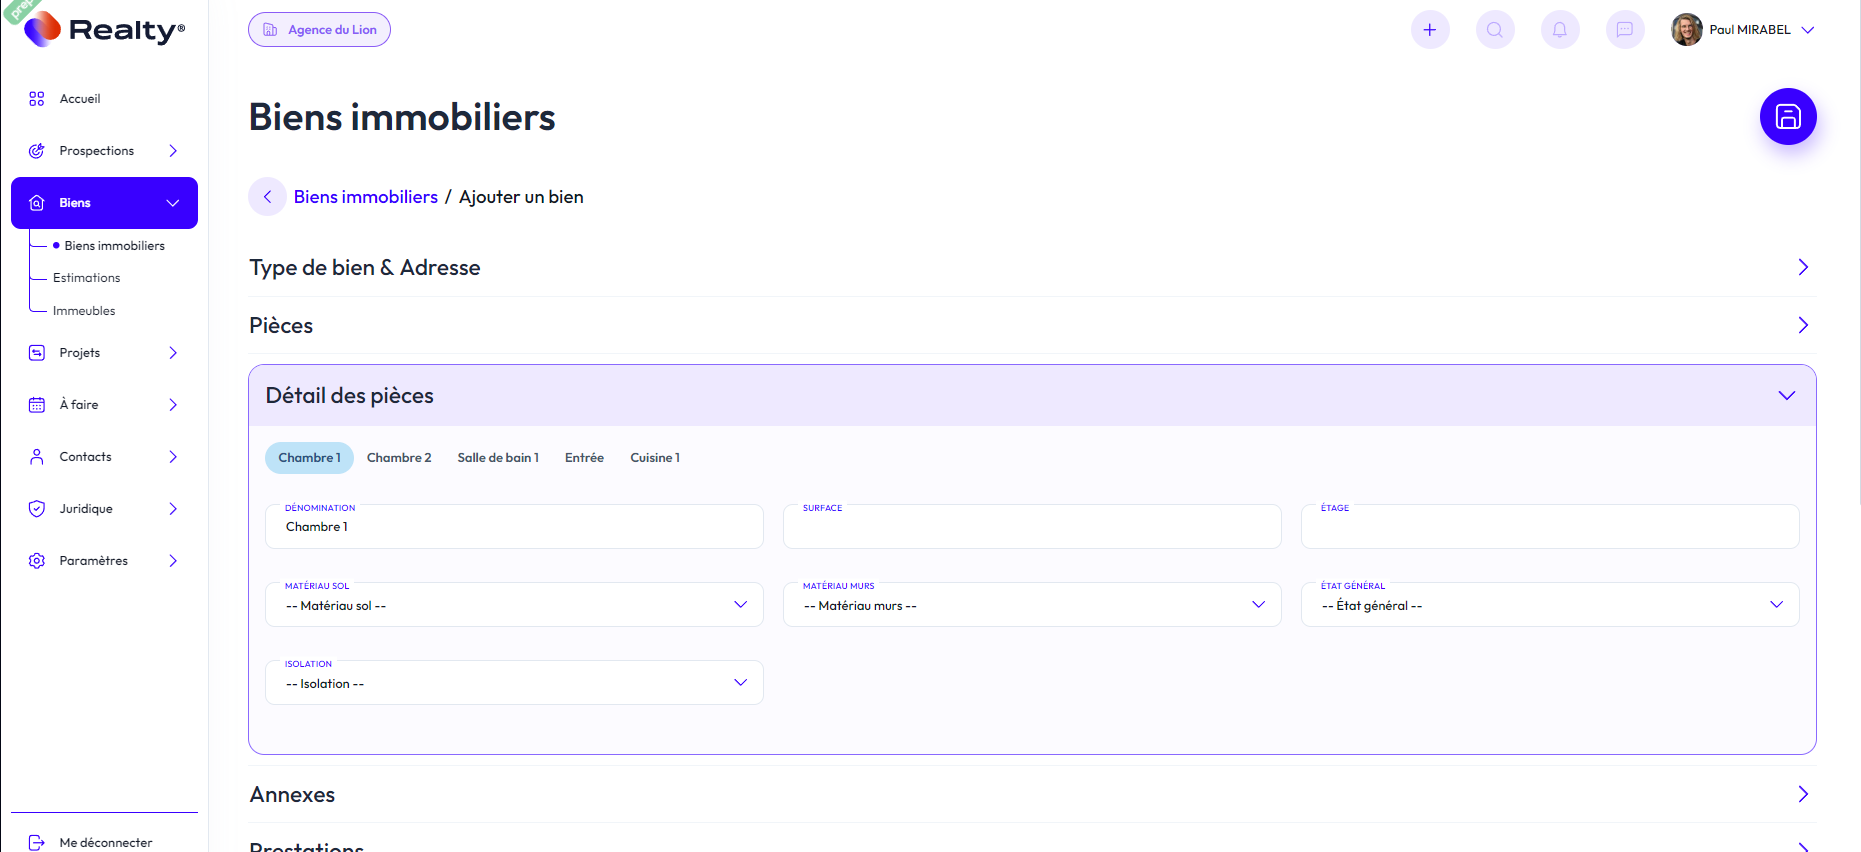Open the Isolation dropdown
This screenshot has width=1861, height=852.
pyautogui.click(x=514, y=683)
